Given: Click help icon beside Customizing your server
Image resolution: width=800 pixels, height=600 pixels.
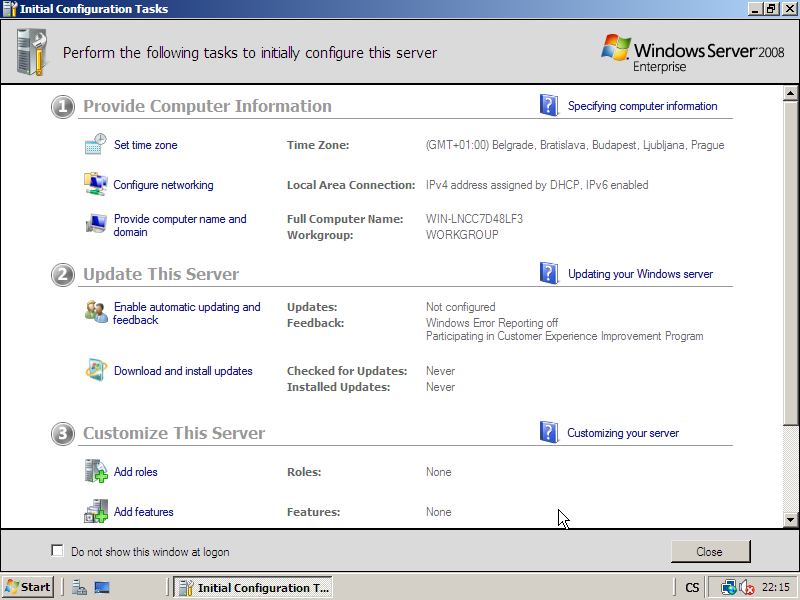Looking at the screenshot, I should click(549, 432).
